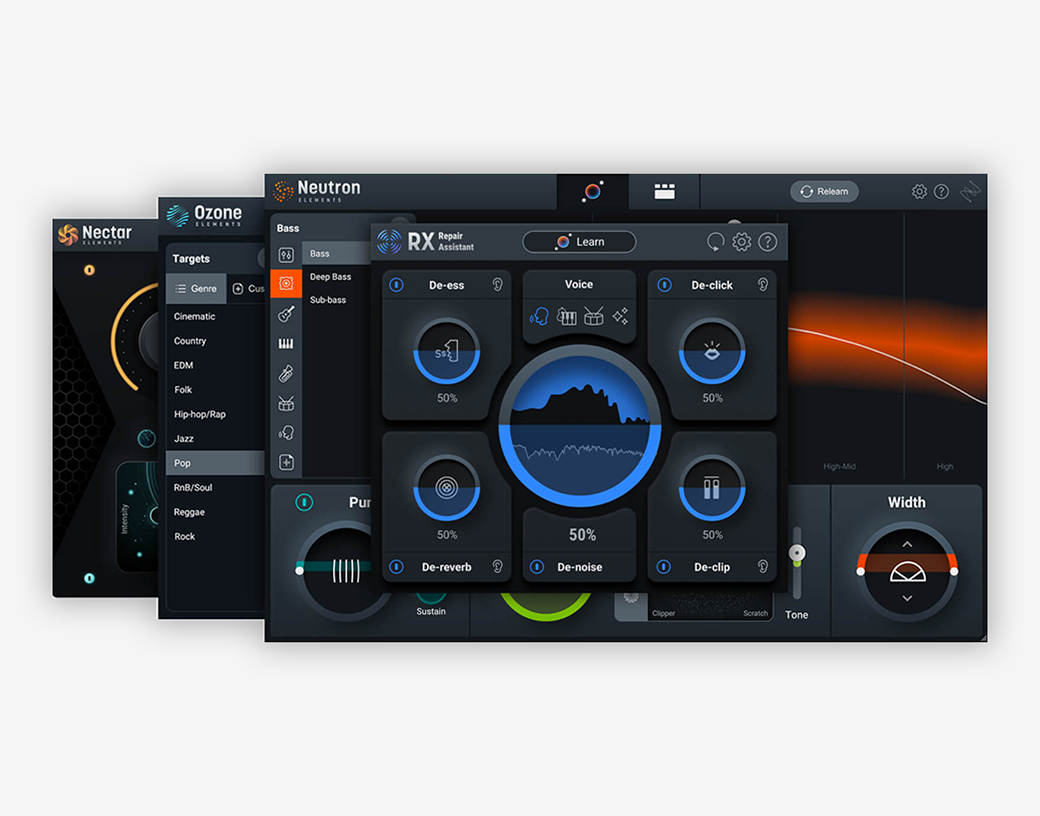Click the Learn button in RX
Screen dimensions: 1040x816
tap(579, 242)
